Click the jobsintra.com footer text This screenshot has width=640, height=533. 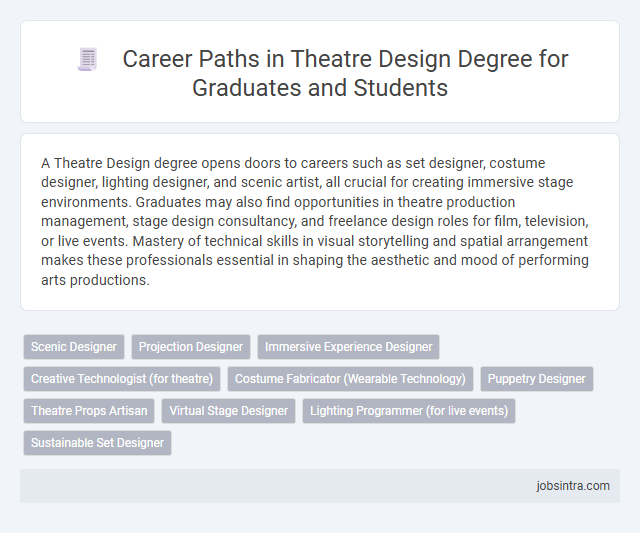click(573, 486)
